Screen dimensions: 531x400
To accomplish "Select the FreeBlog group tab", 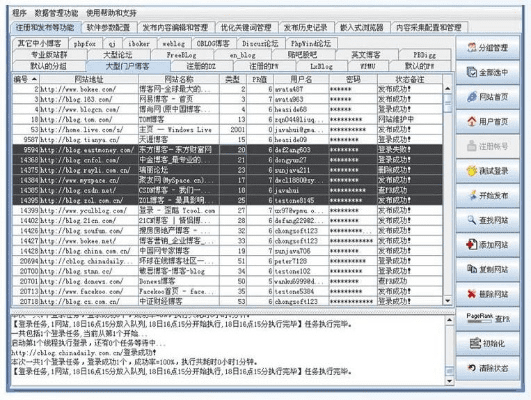I will point(182,55).
